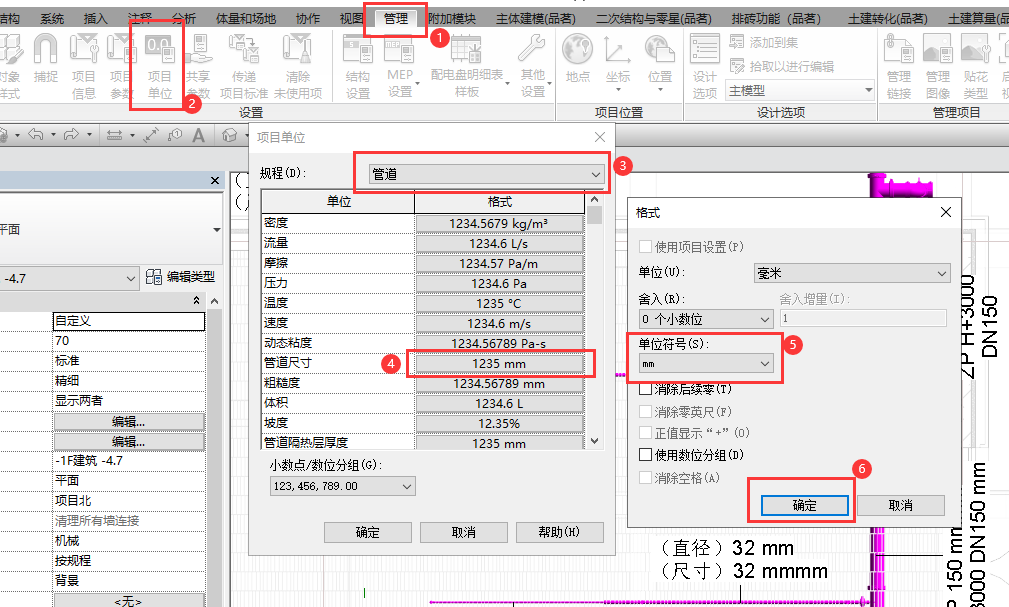
Task: Open 小数点/数位分组 dropdown 123,456,789.00
Action: coord(342,486)
